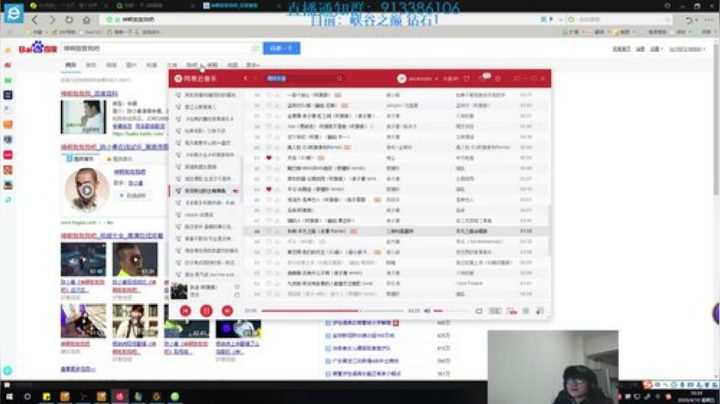
Task: Switch to the first browser tab
Action: 69,6
